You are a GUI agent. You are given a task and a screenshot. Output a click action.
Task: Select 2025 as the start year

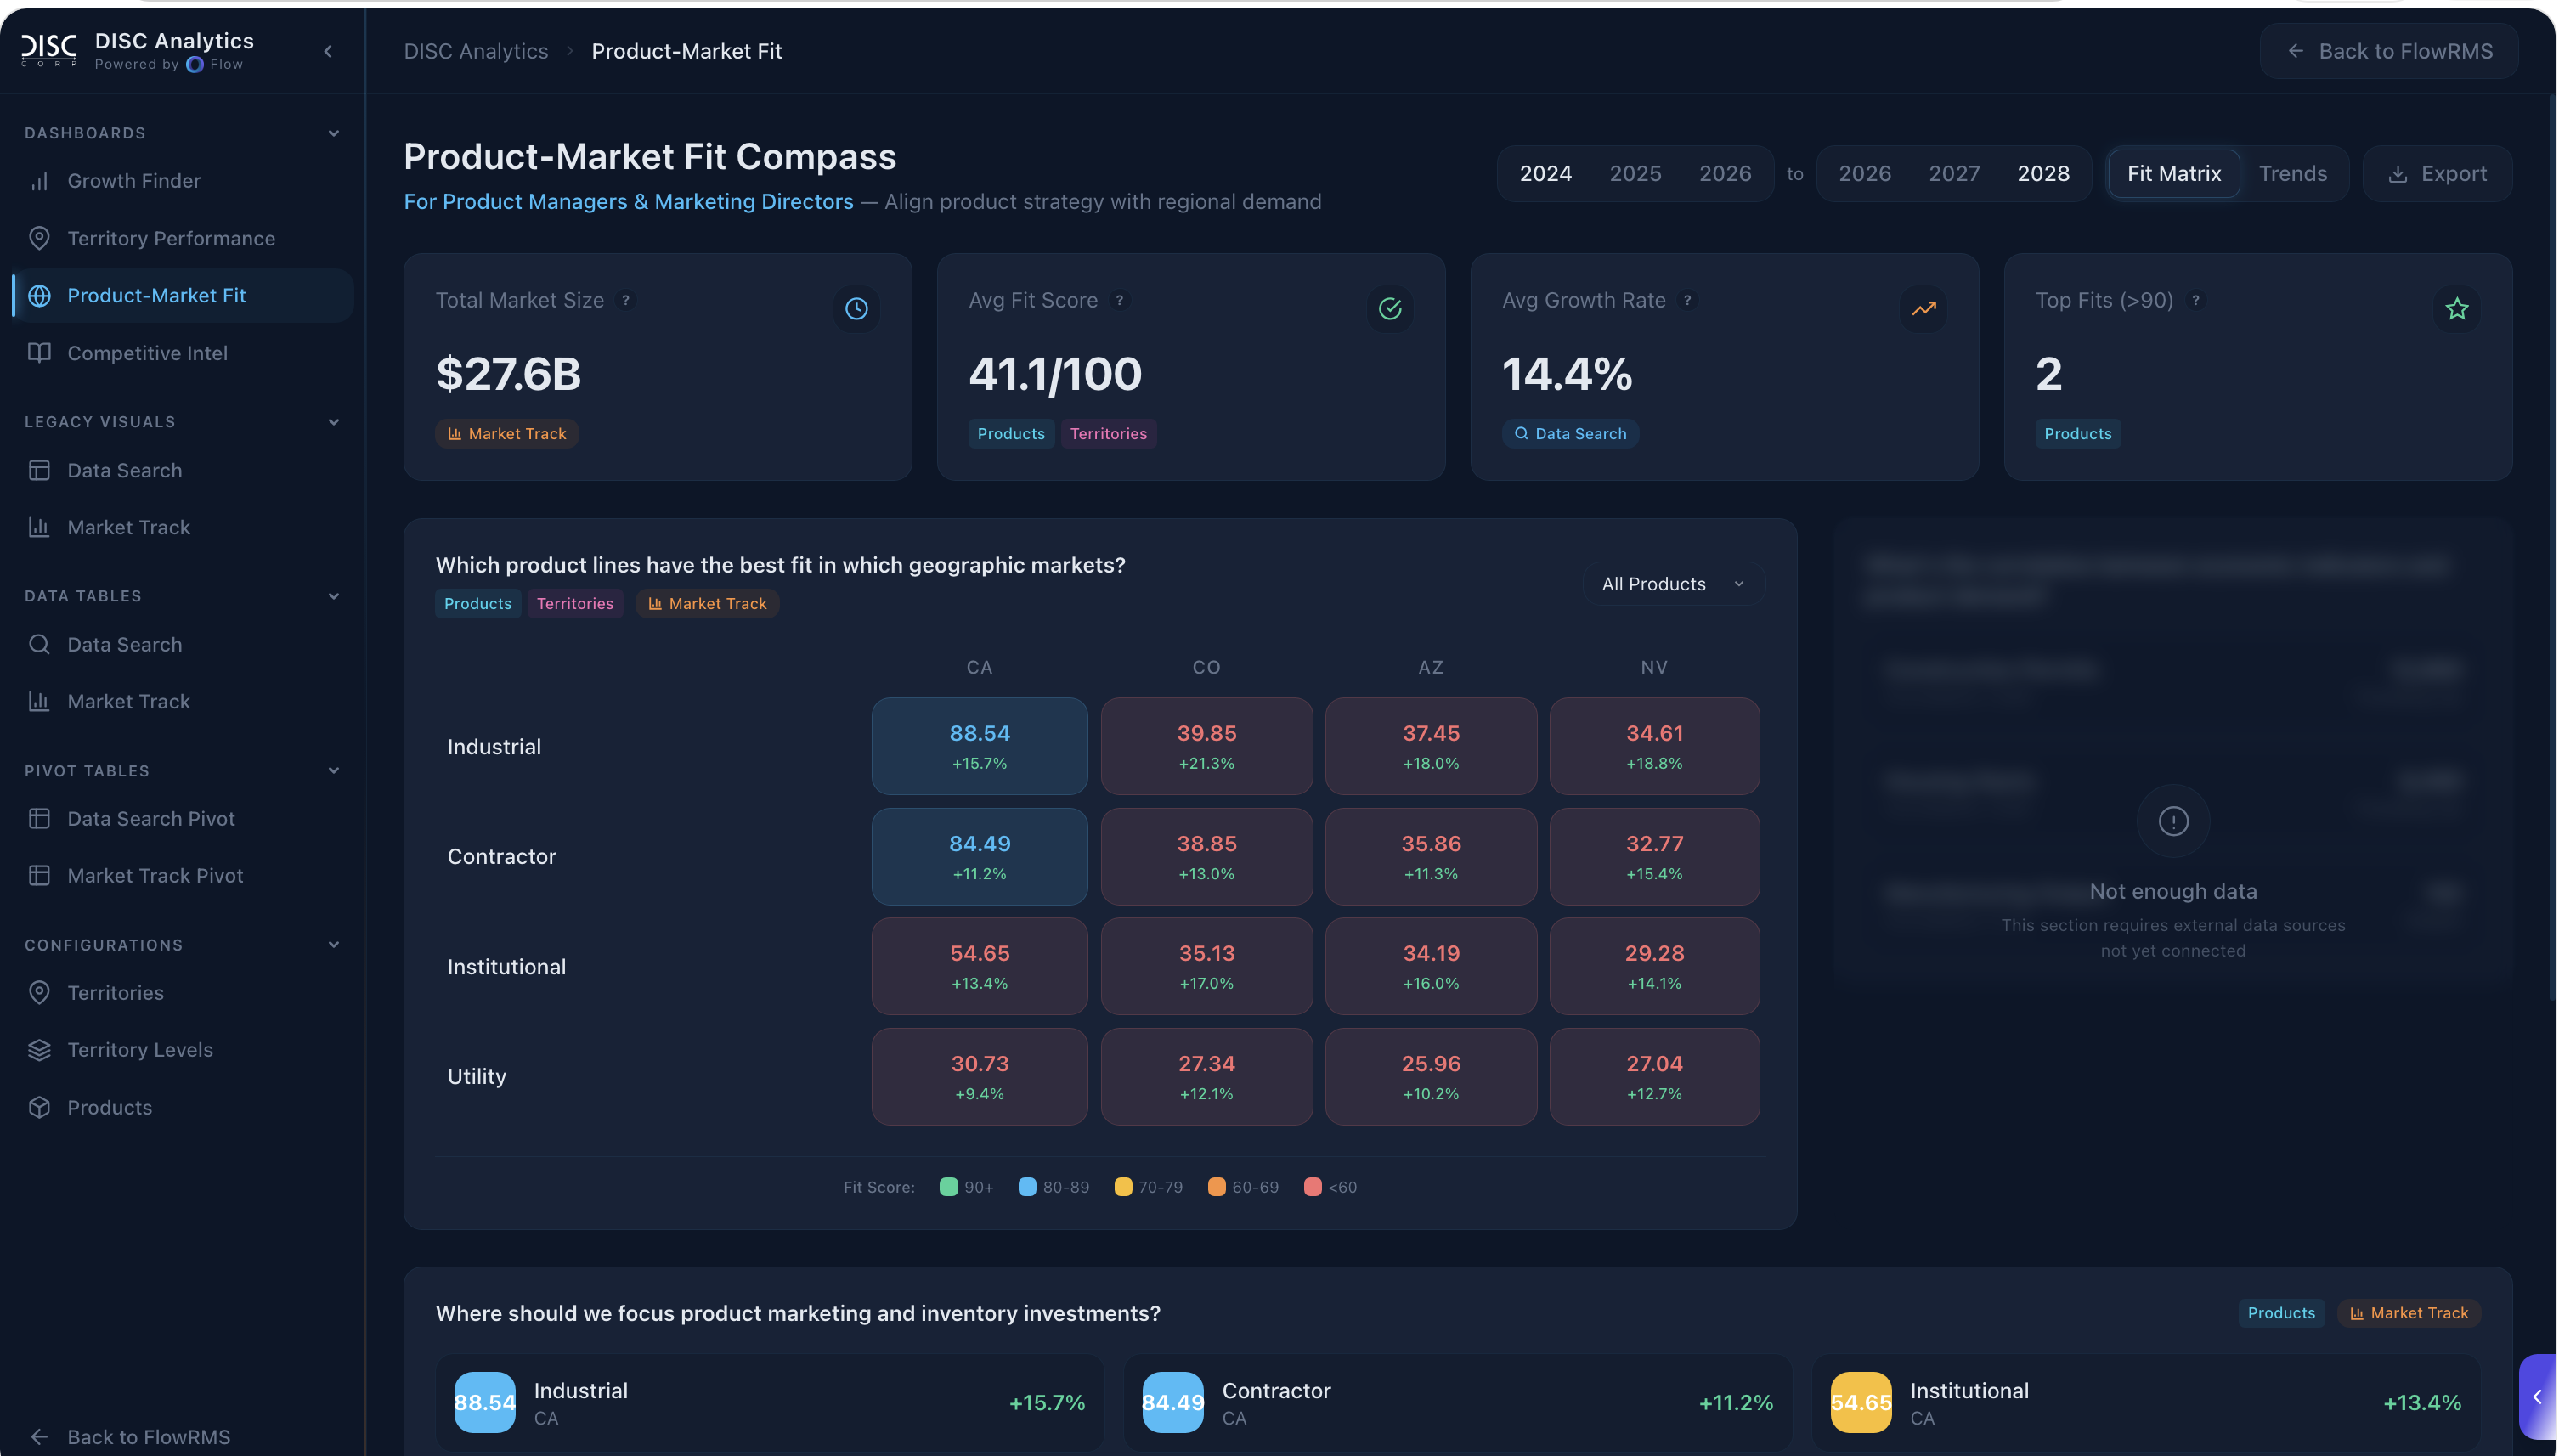pyautogui.click(x=1634, y=173)
